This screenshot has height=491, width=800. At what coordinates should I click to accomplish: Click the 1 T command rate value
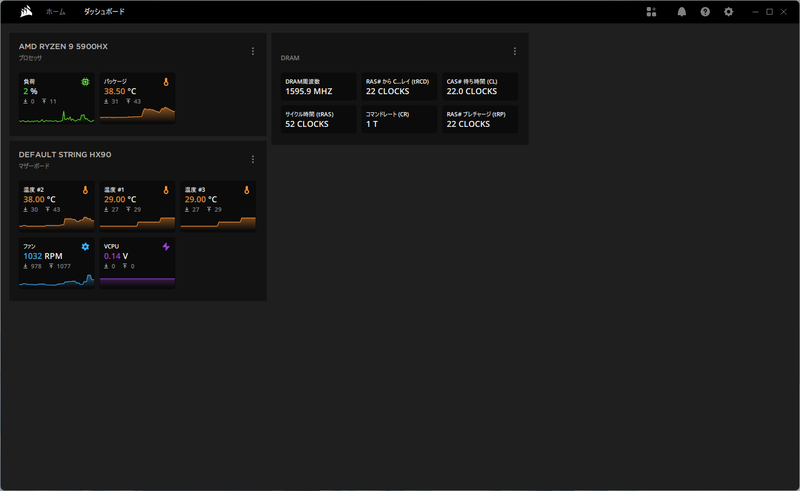tap(372, 124)
